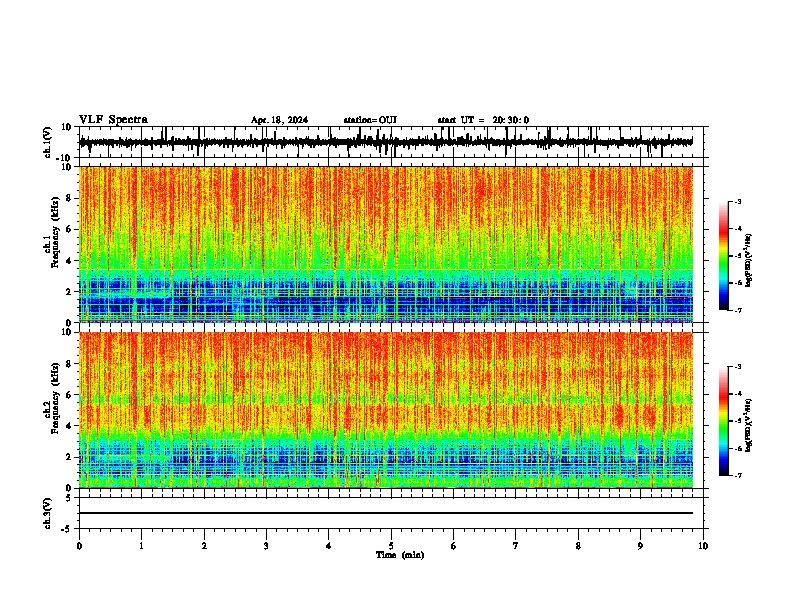Click the "VLF Spectra" title text
The width and height of the screenshot is (792, 612).
pyautogui.click(x=113, y=120)
